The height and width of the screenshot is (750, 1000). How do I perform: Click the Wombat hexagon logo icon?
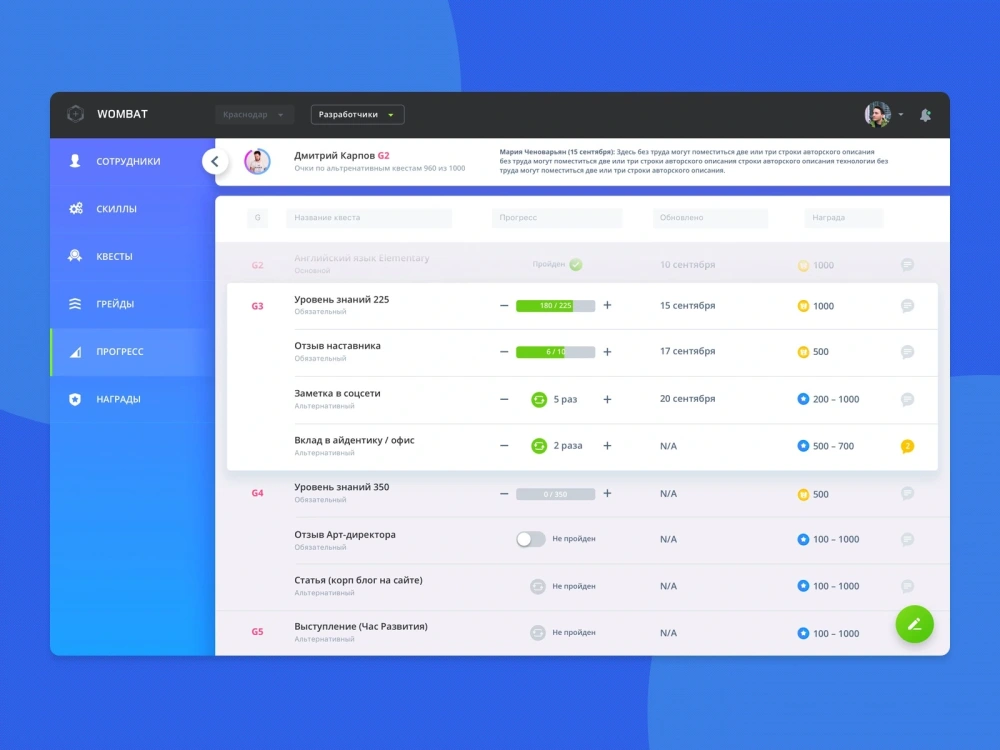click(75, 114)
